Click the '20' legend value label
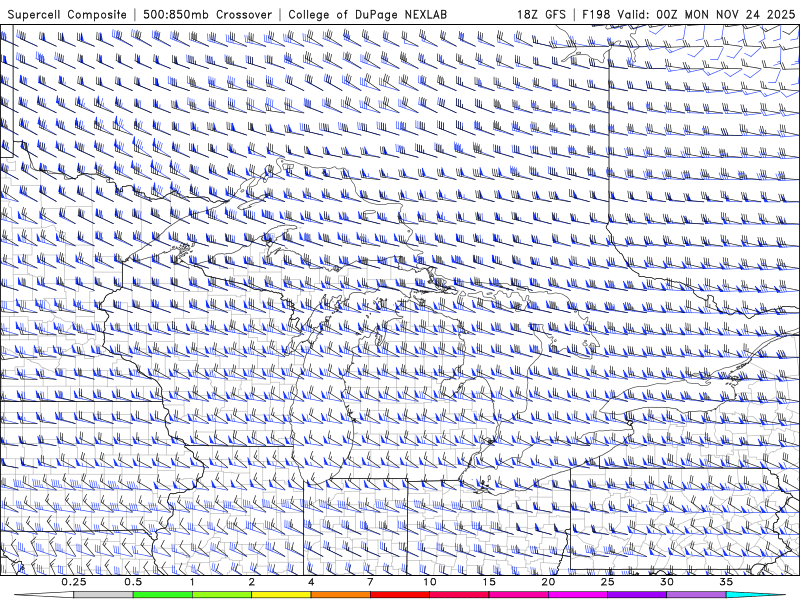800x600 pixels. pos(548,582)
